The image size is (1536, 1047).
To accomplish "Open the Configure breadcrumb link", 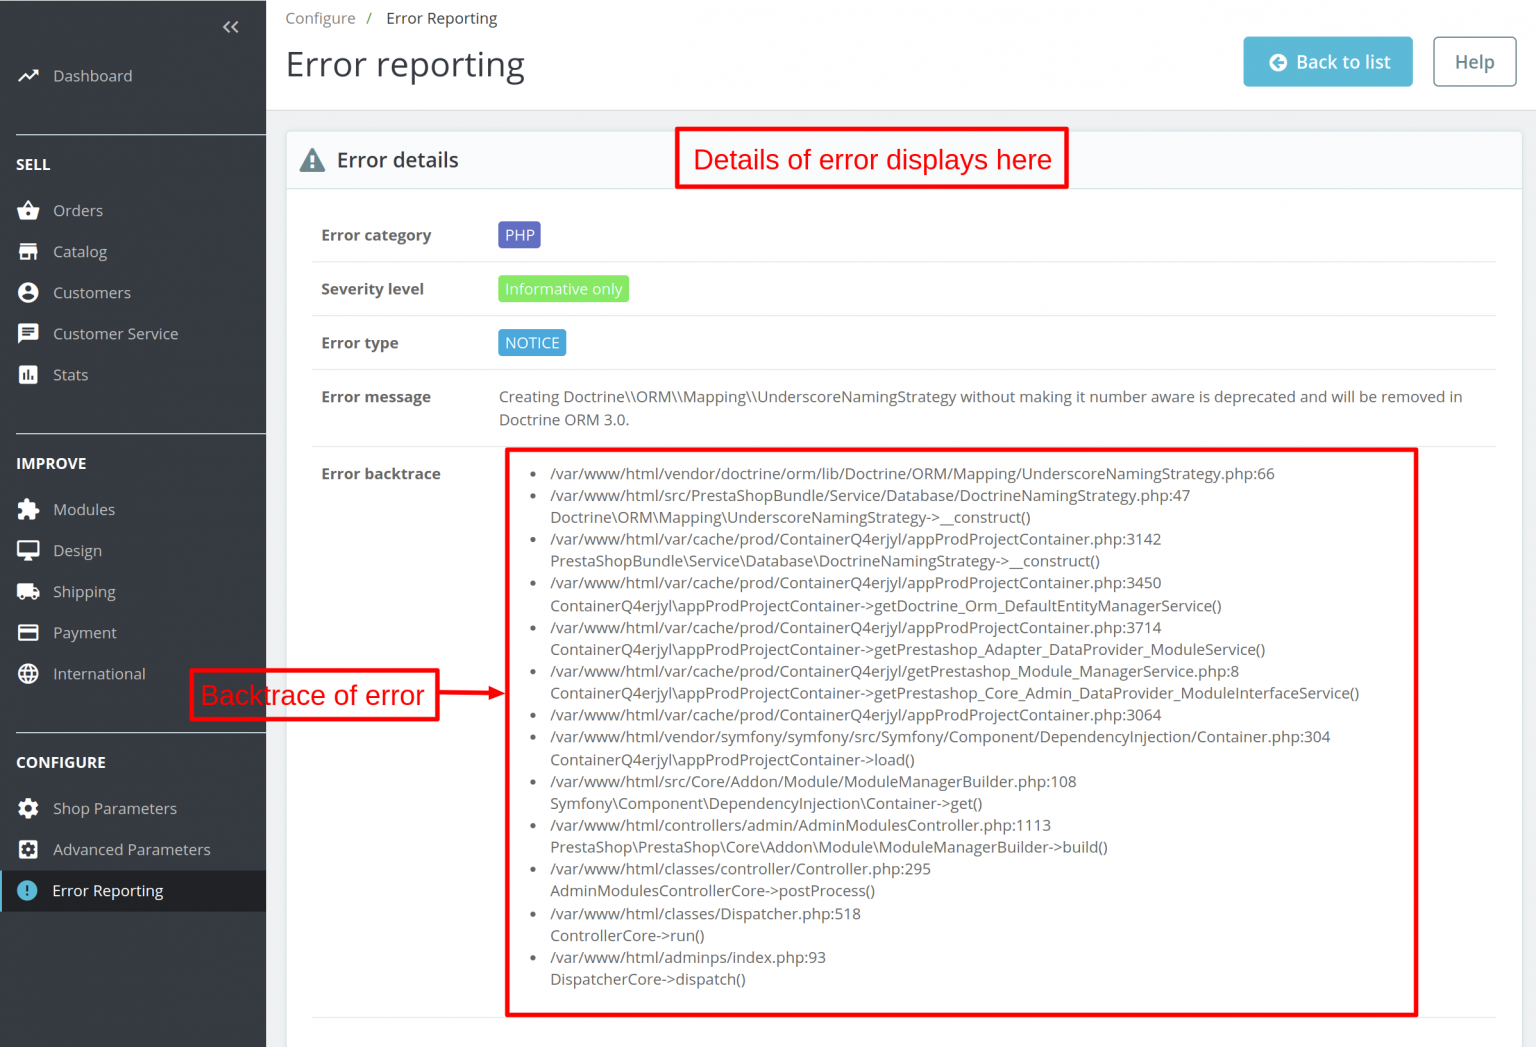I will (320, 18).
